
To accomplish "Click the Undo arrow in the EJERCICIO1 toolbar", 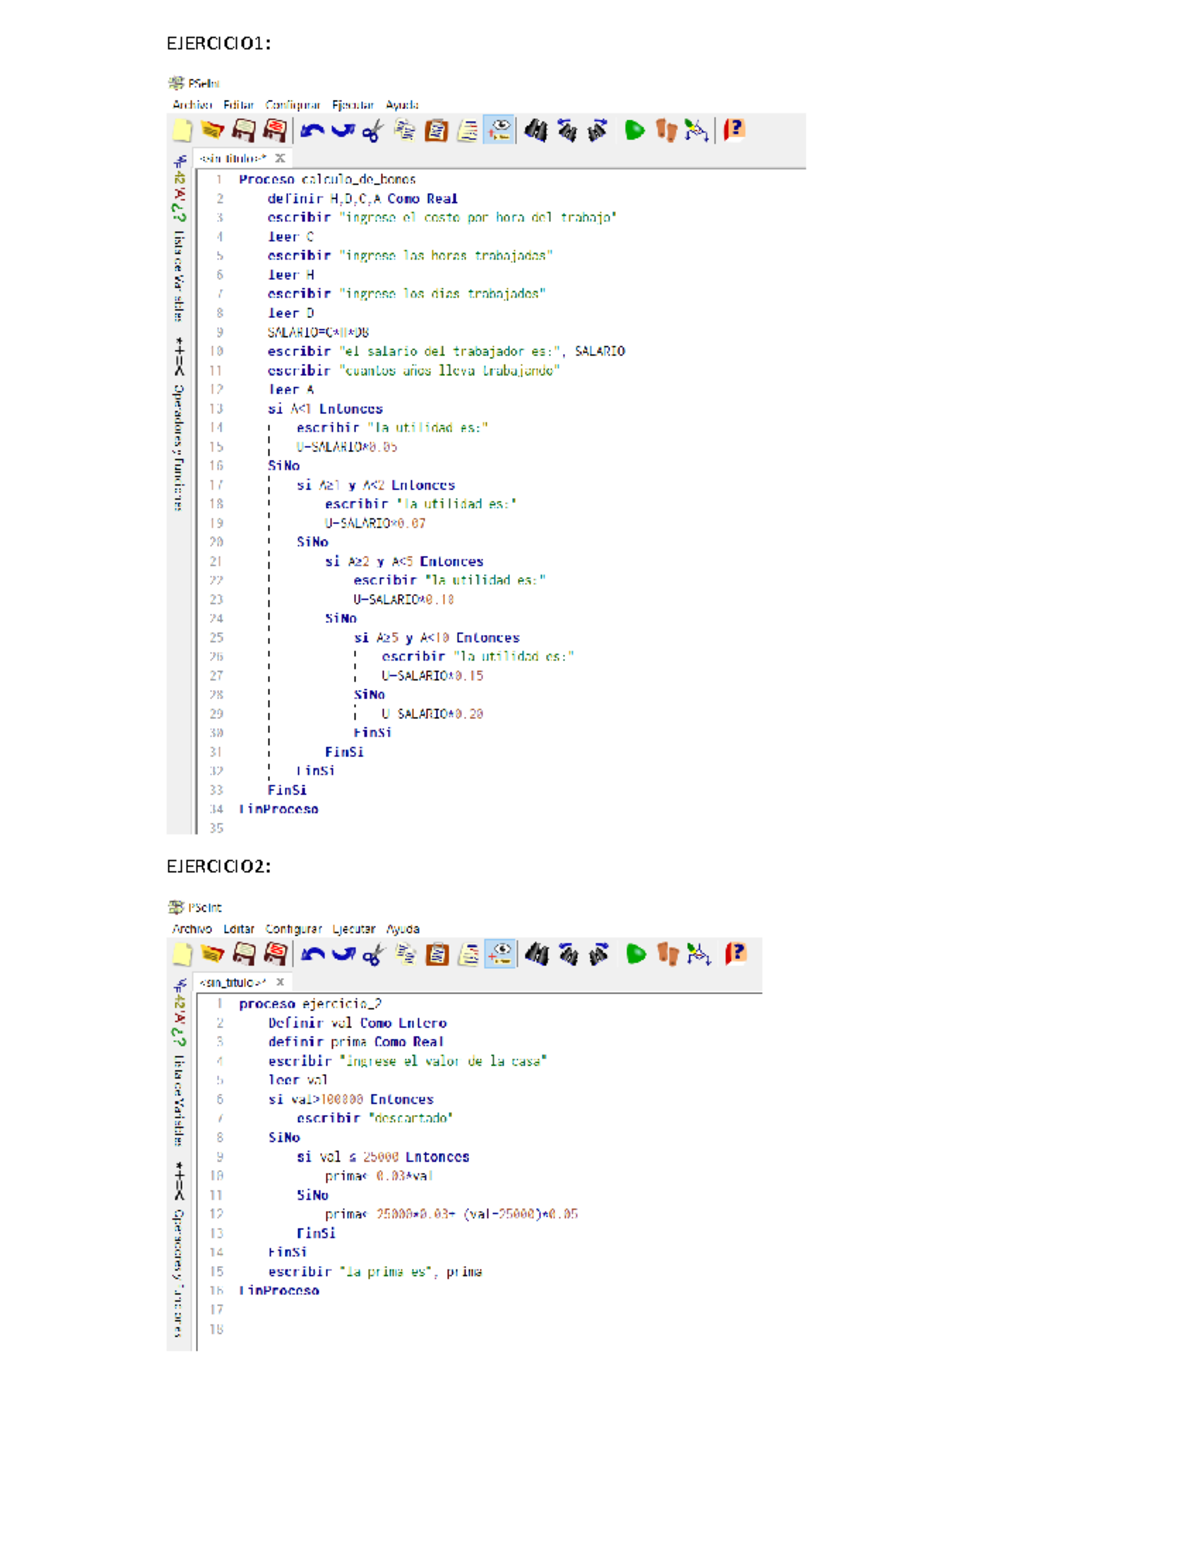I will [x=312, y=130].
